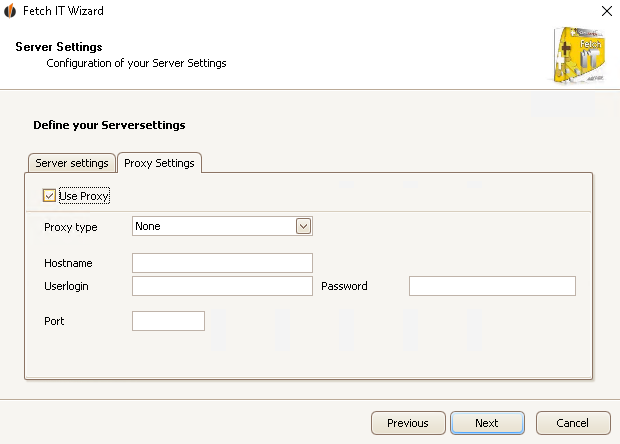Click the 'Hostname' label

click(68, 263)
